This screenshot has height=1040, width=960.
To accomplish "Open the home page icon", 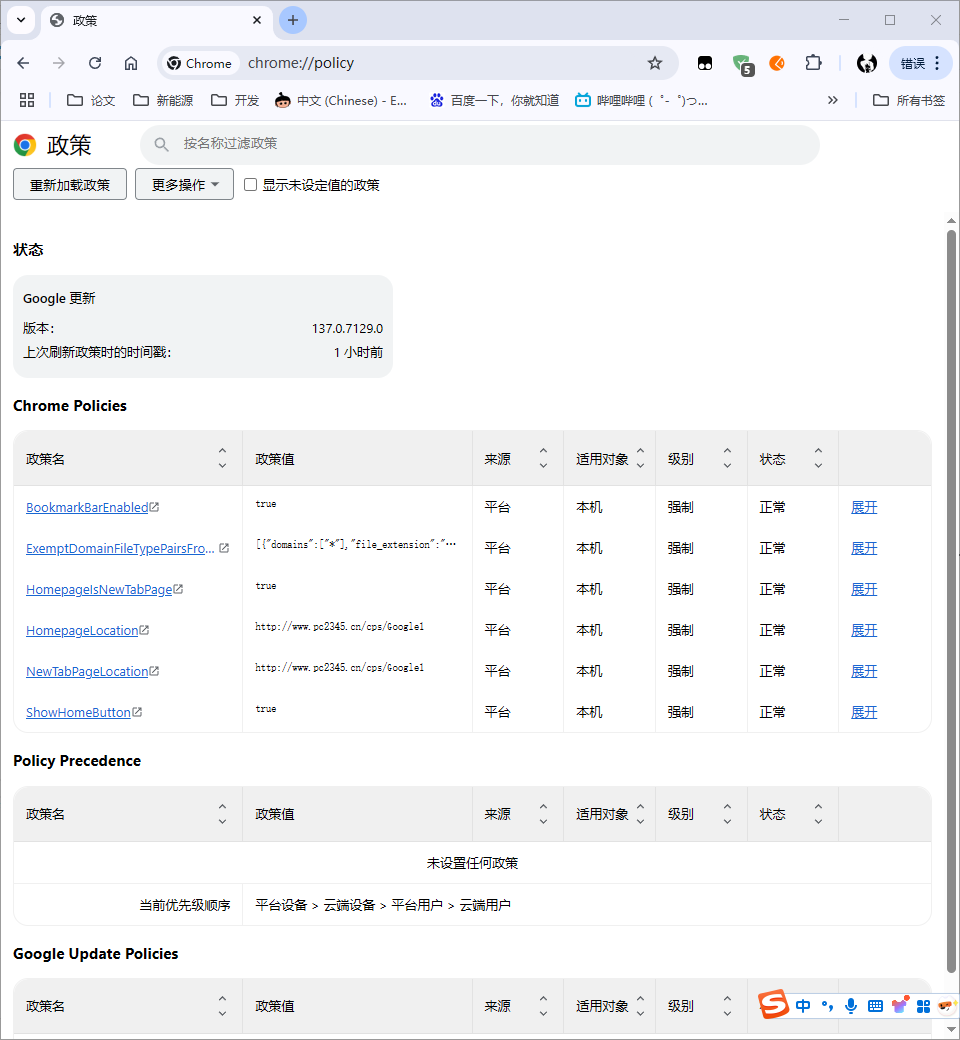I will 131,63.
